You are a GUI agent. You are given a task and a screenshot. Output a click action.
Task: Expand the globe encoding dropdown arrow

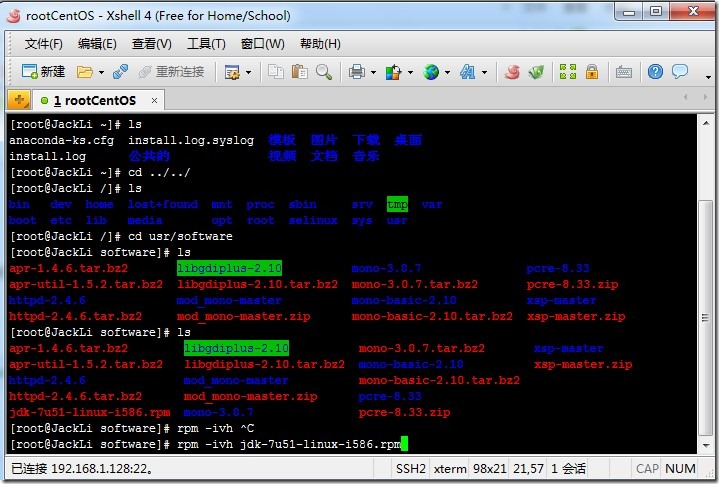click(448, 72)
